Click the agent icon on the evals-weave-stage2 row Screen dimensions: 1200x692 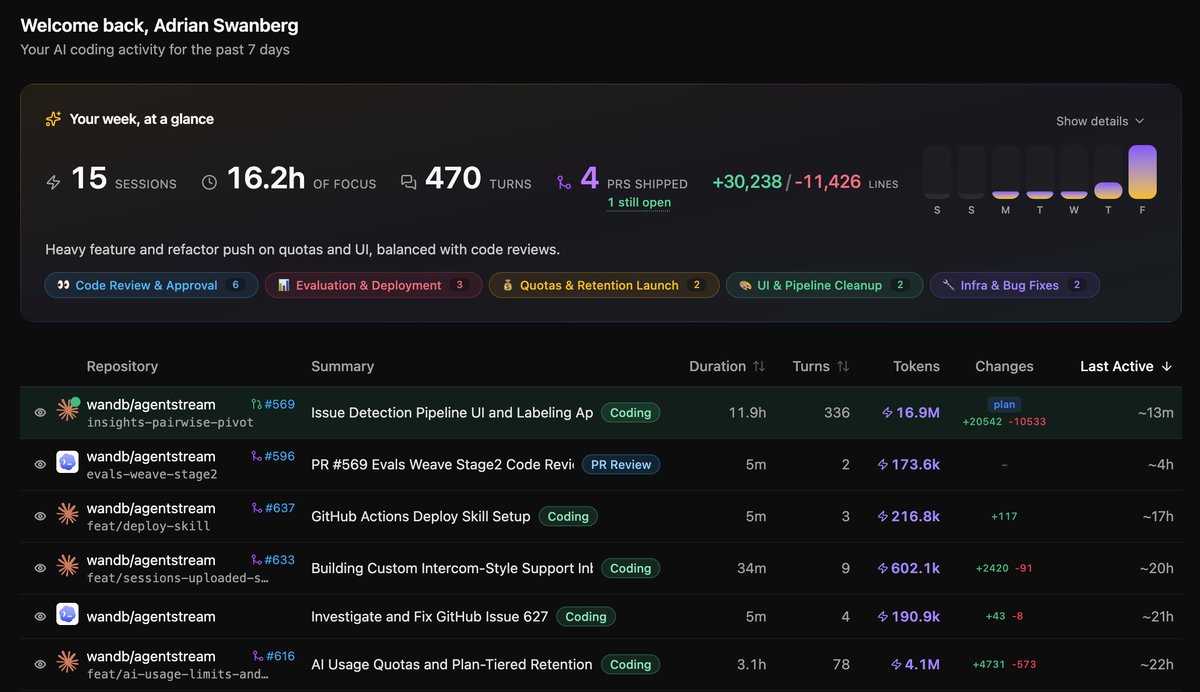pyautogui.click(x=68, y=464)
